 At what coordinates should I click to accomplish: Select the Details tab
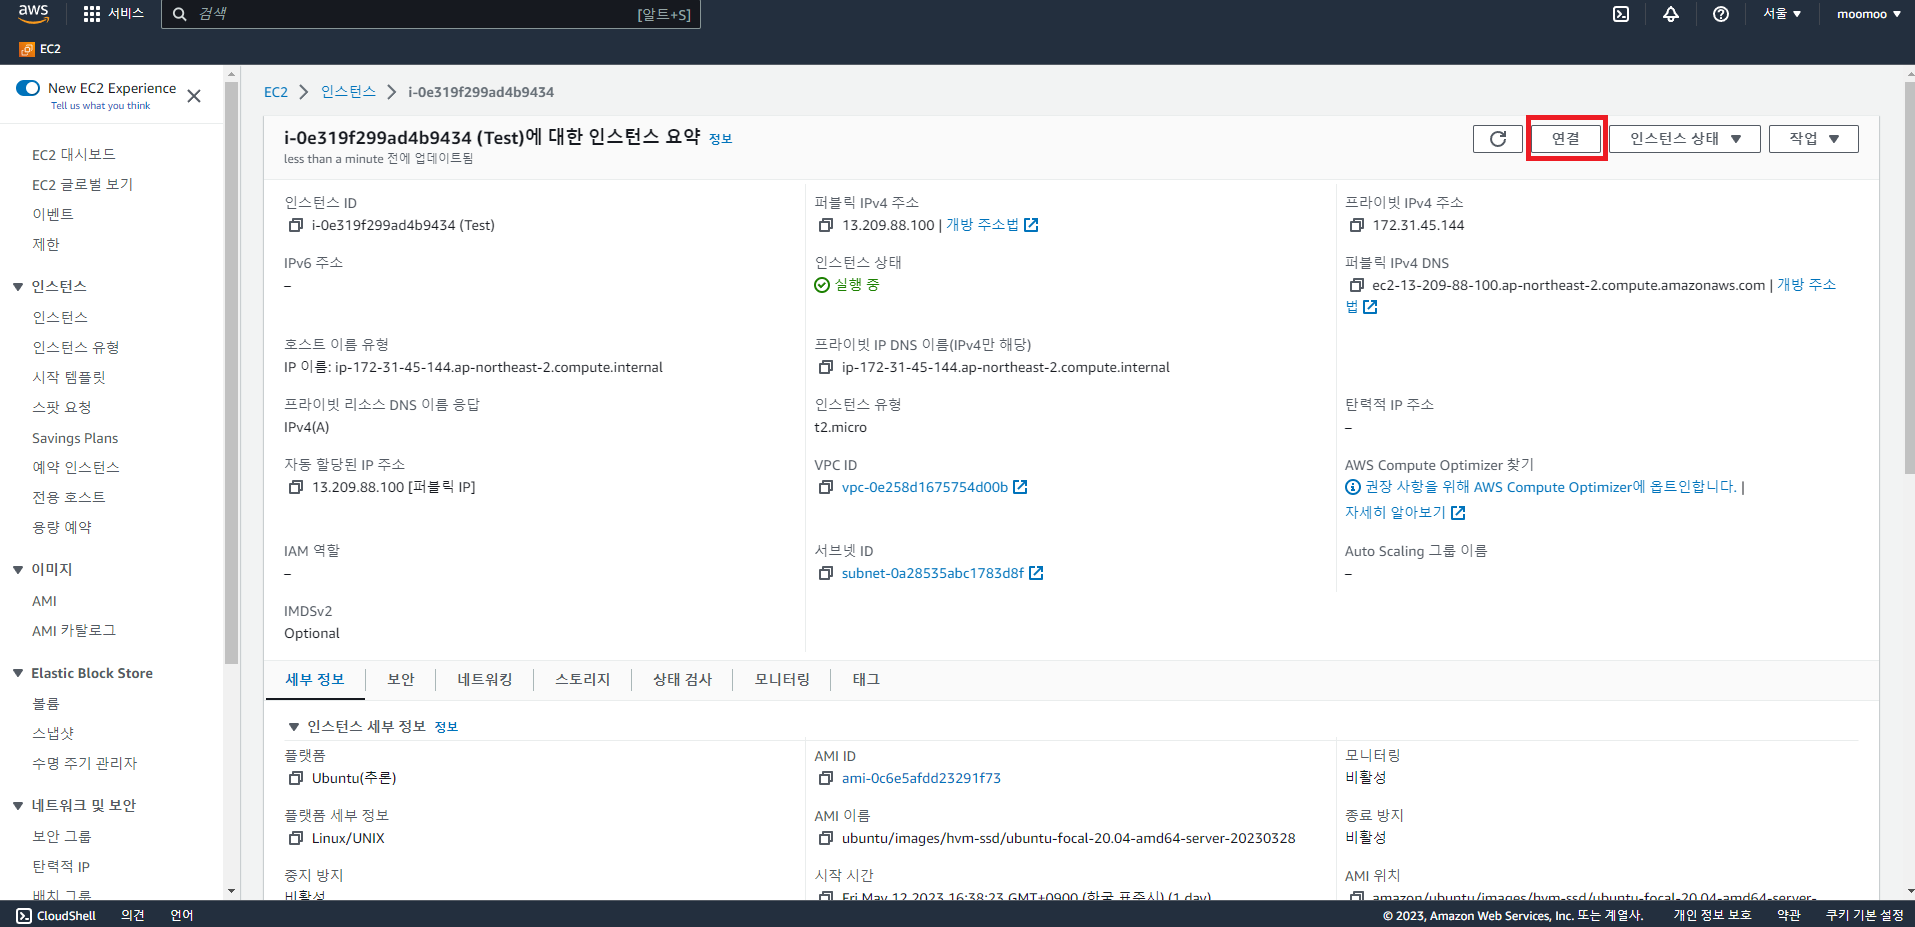tap(315, 680)
